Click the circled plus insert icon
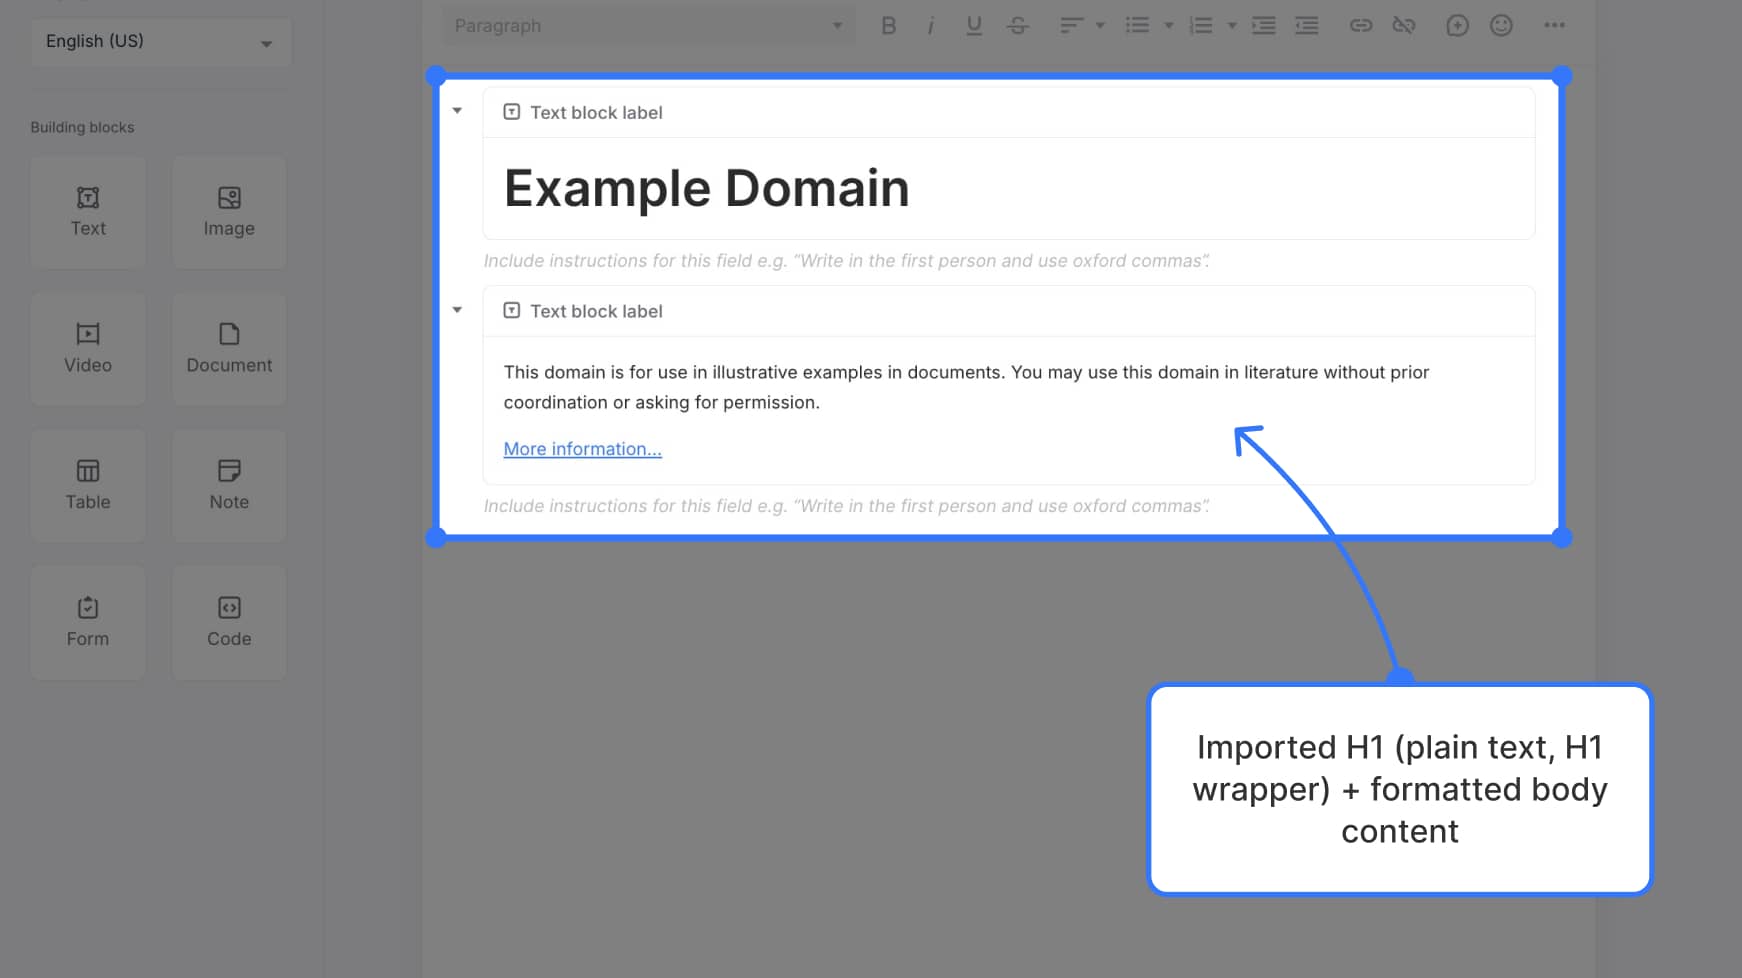1742x978 pixels. pyautogui.click(x=1458, y=26)
